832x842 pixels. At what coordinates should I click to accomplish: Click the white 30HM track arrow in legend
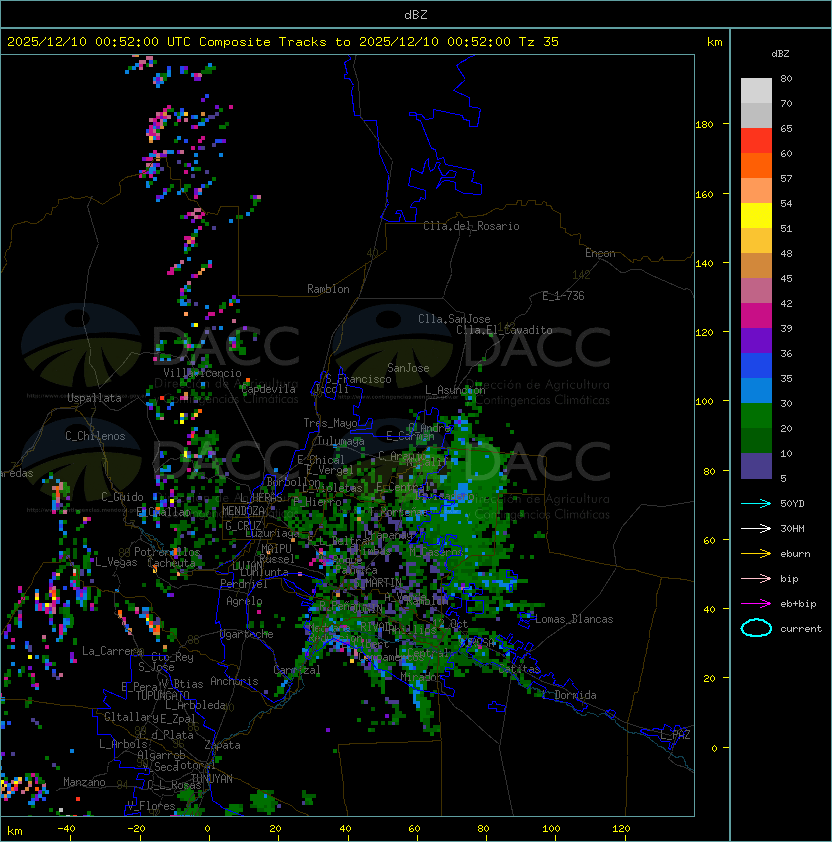tap(756, 529)
